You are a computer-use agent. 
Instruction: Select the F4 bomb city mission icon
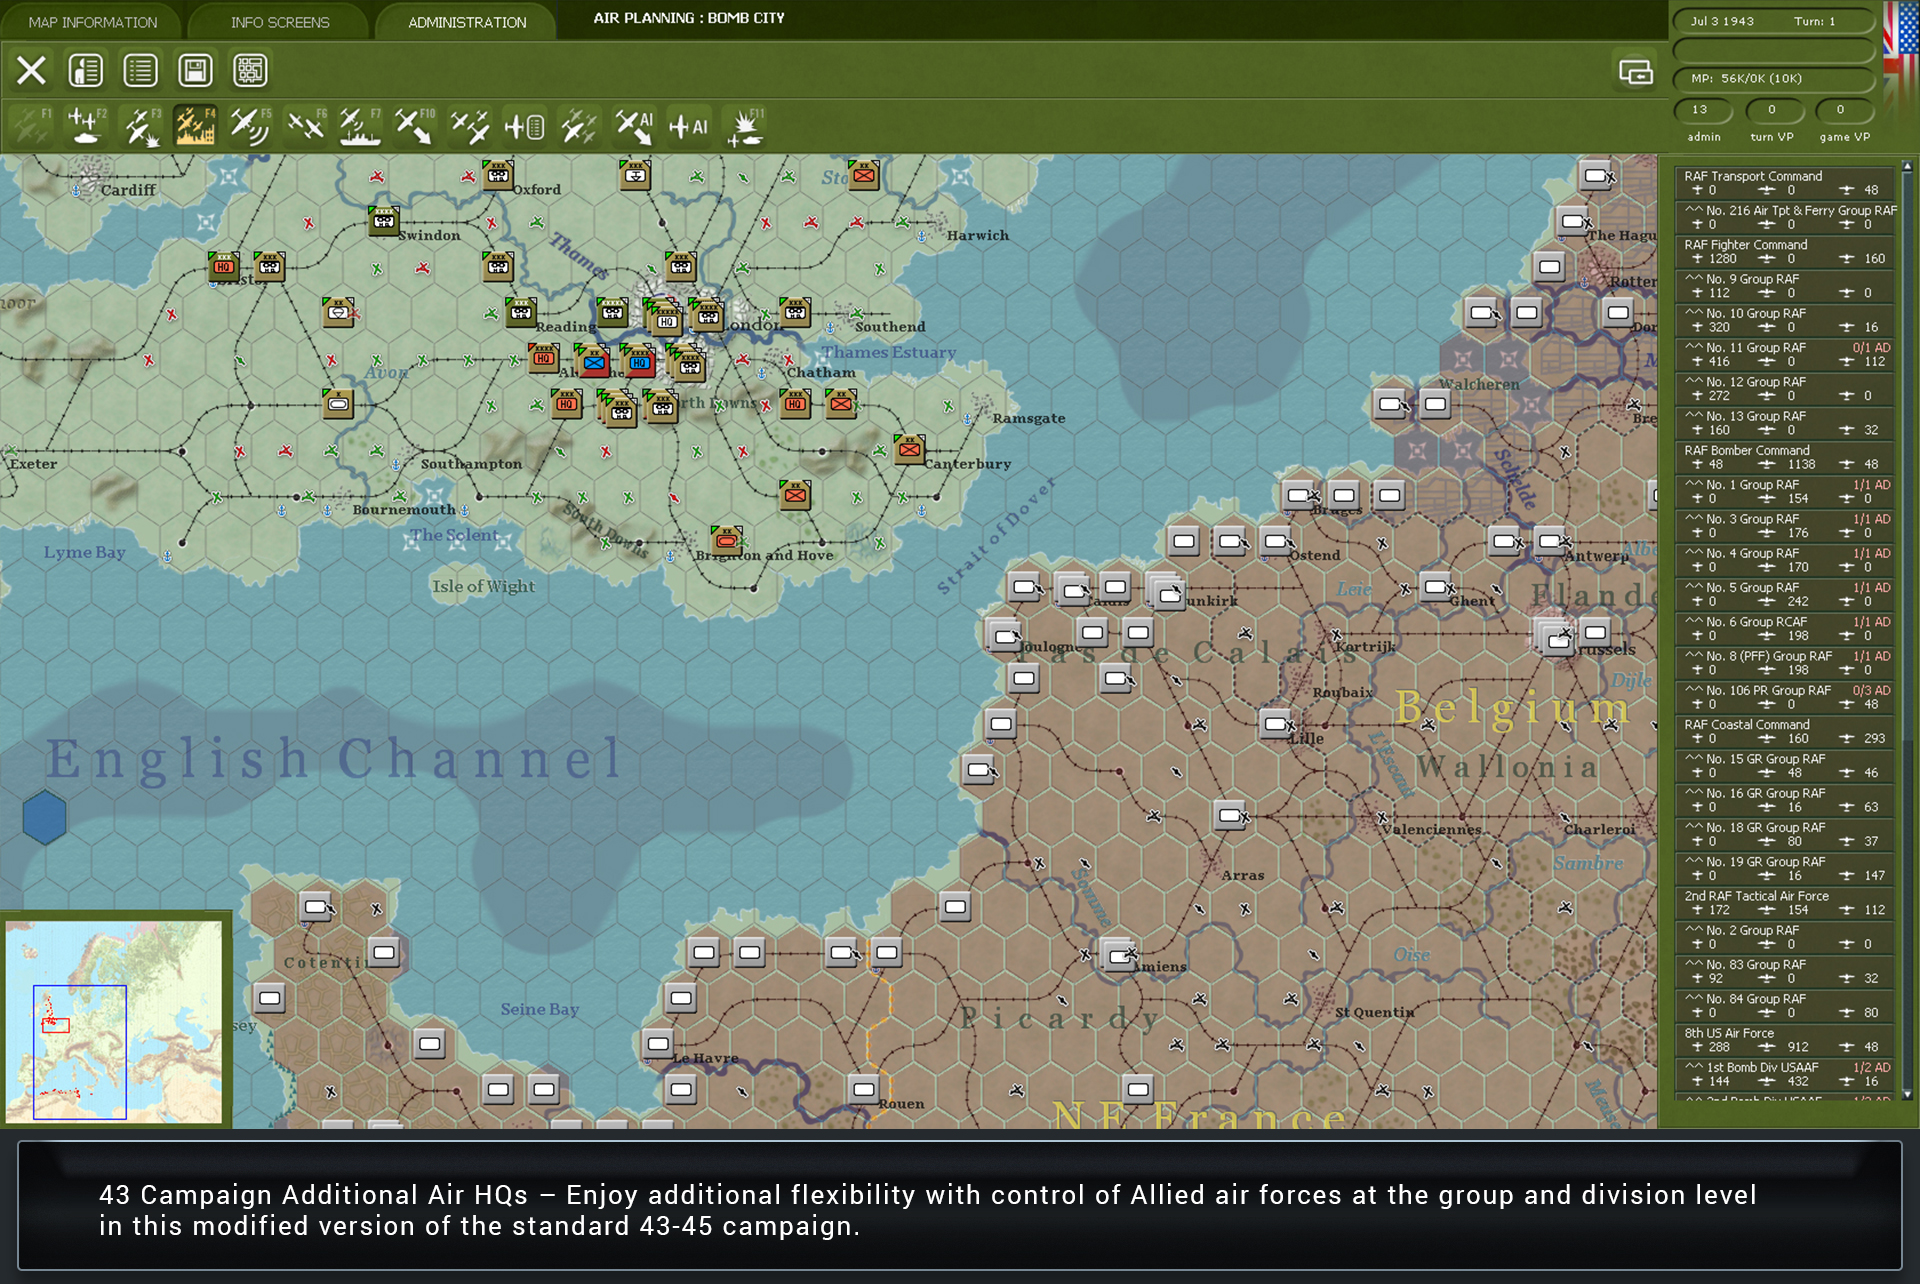click(x=196, y=125)
